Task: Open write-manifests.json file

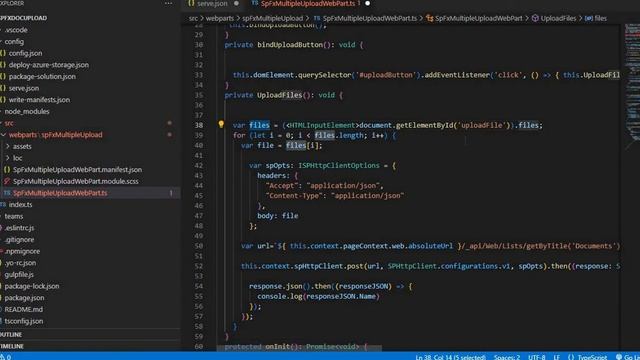Action: [39, 100]
